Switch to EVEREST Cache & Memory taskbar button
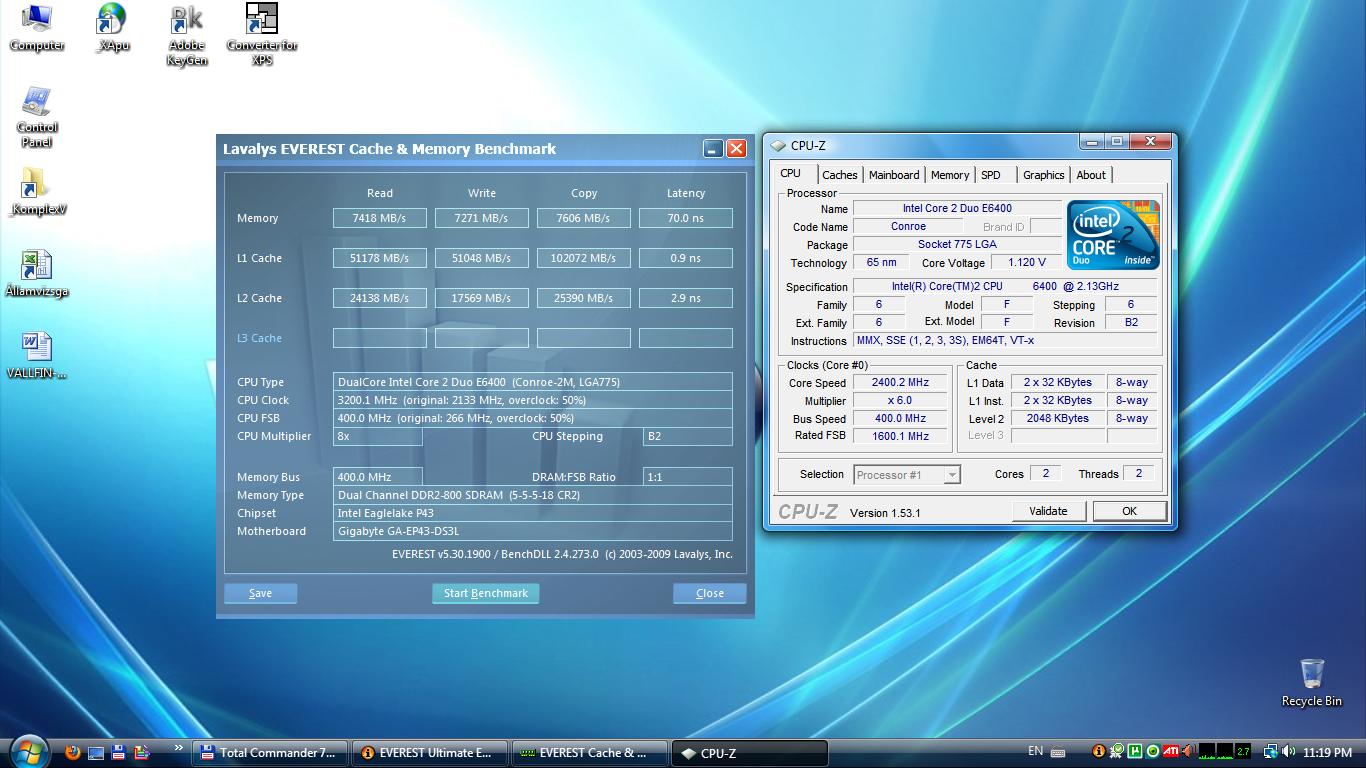Viewport: 1366px width, 768px height. (x=590, y=753)
